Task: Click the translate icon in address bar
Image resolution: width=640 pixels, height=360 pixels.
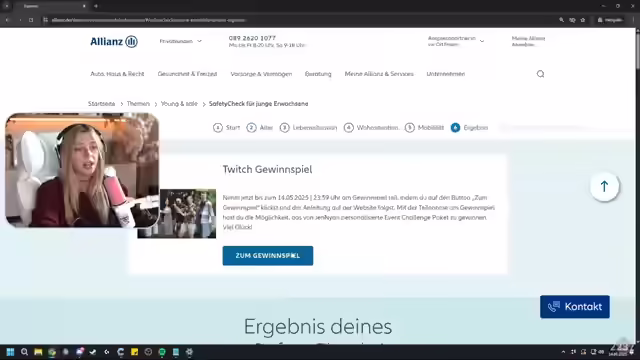Action: point(572,20)
